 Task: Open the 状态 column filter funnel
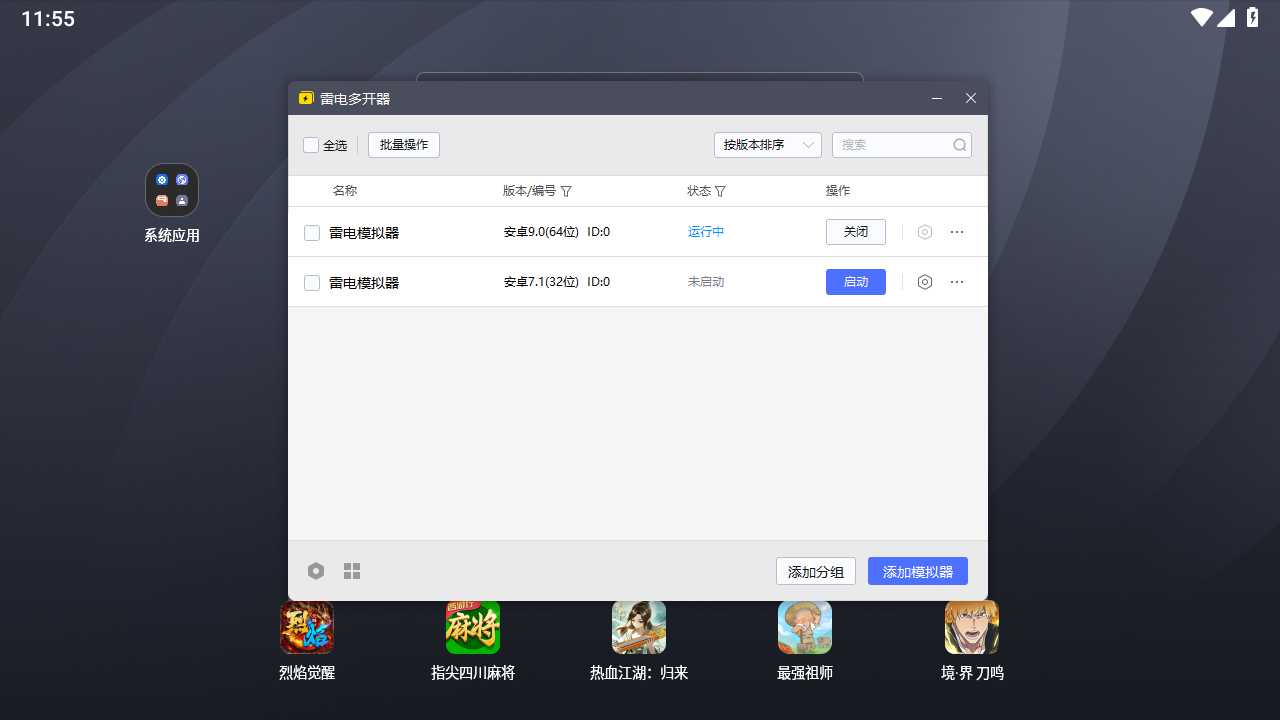[x=720, y=191]
